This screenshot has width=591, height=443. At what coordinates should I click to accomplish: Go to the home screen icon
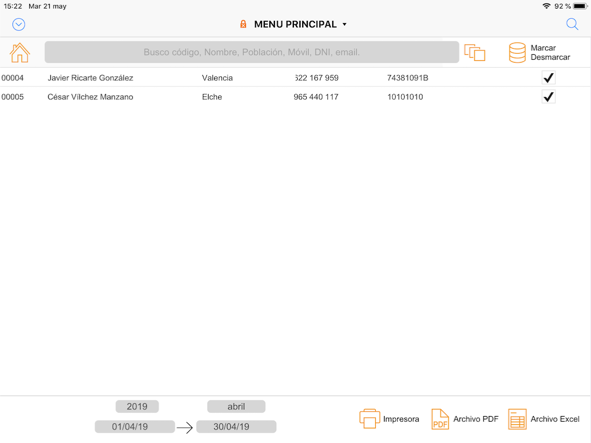20,52
